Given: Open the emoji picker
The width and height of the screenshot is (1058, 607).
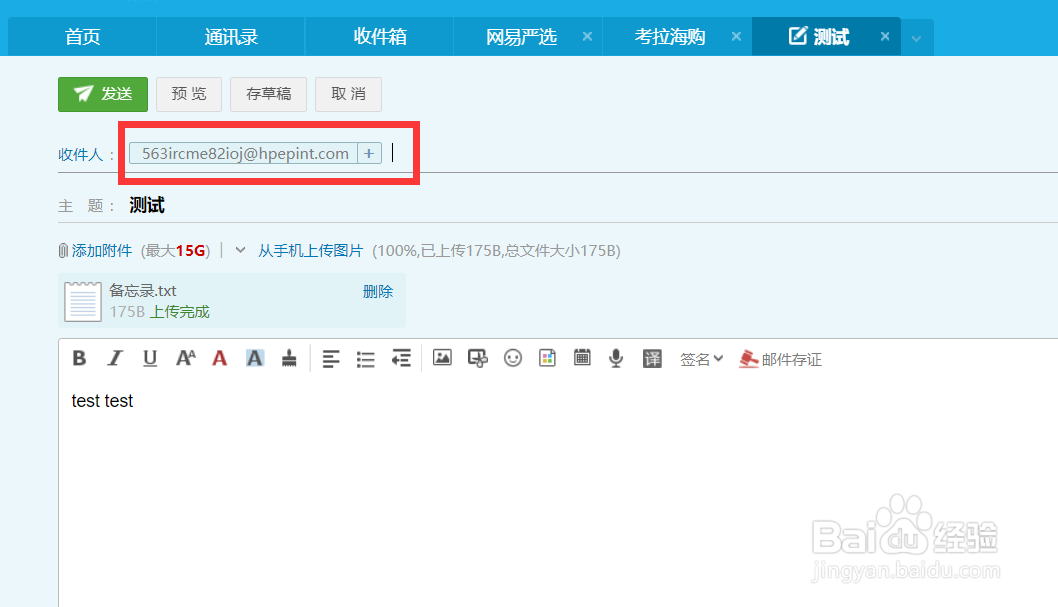Looking at the screenshot, I should click(513, 358).
